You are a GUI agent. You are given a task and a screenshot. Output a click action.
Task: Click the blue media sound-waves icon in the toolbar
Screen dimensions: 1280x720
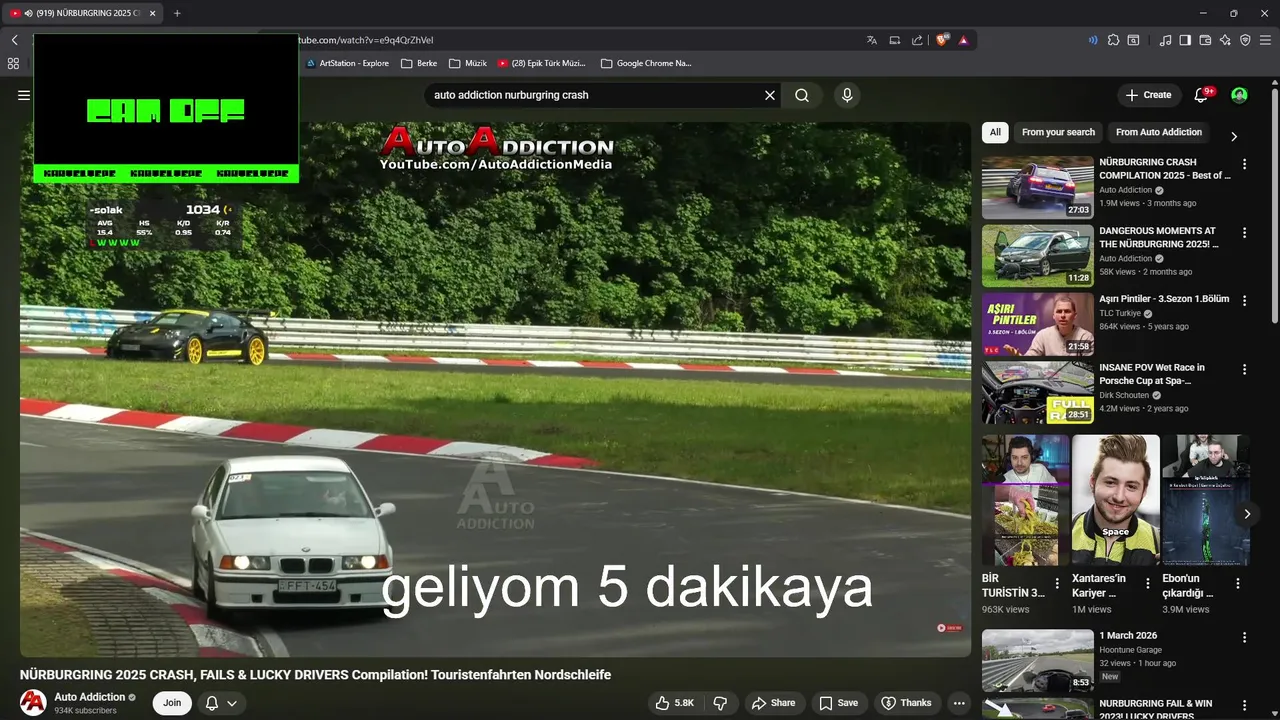point(1092,40)
